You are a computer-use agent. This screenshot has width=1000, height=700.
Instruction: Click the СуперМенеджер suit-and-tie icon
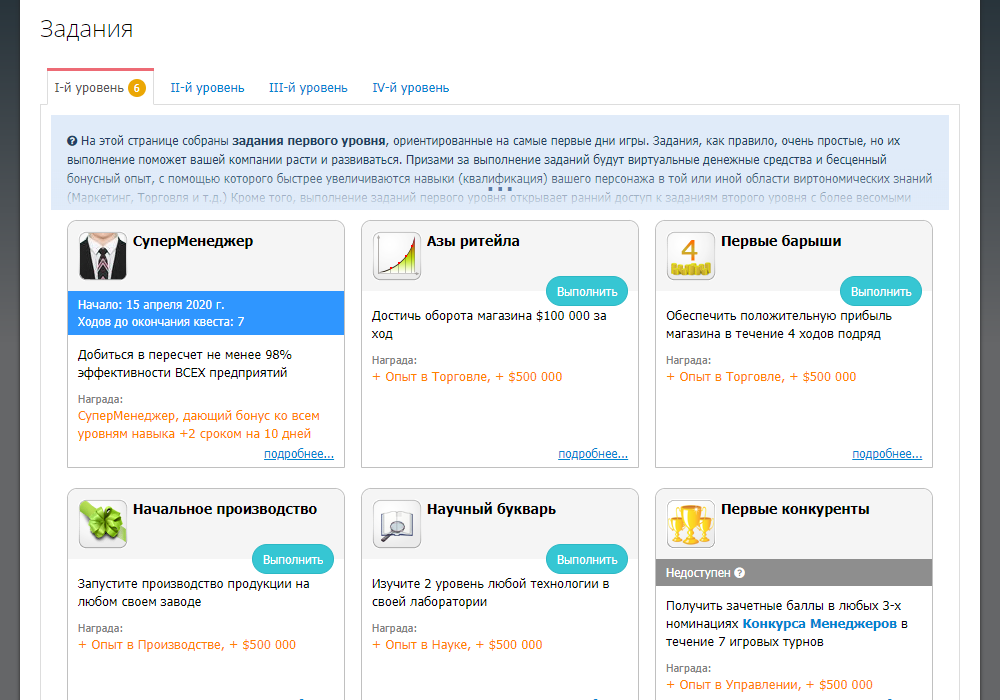(x=103, y=256)
